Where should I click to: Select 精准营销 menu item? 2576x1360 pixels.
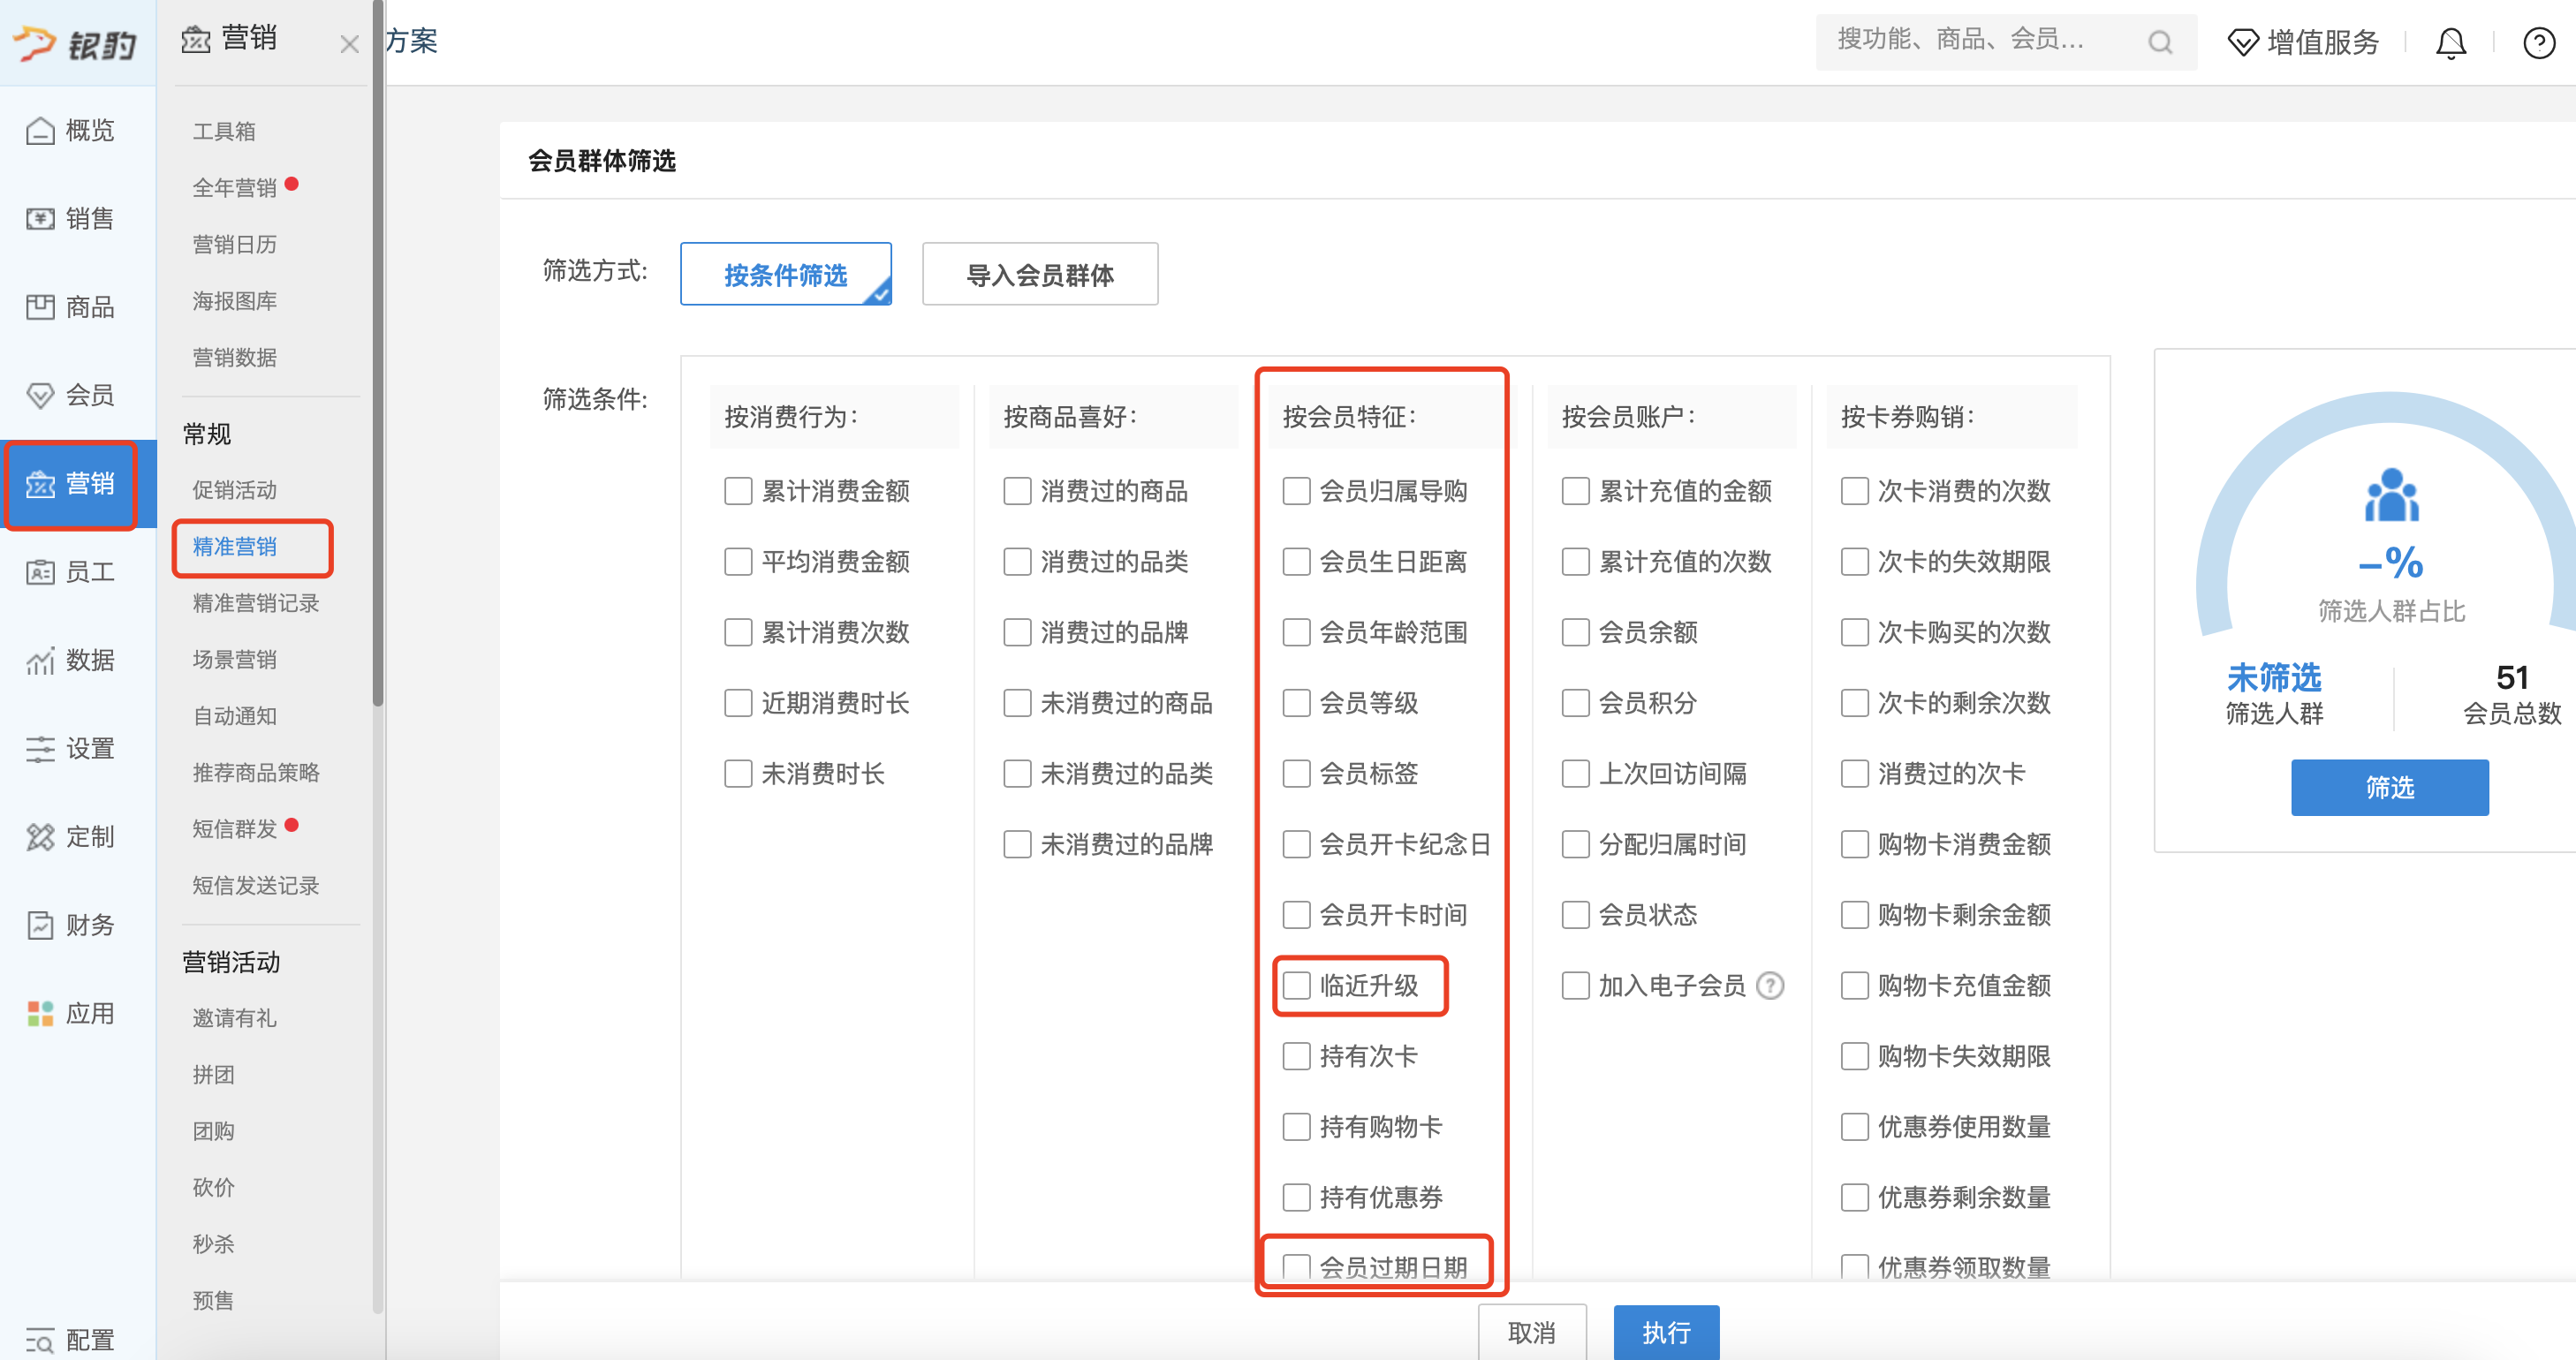tap(234, 547)
